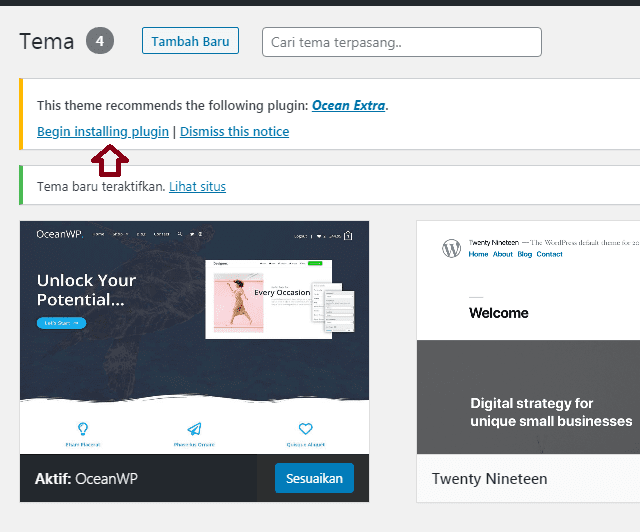Click the WordPress logo in Twenty Nineteen preview
The image size is (640, 532).
[451, 248]
